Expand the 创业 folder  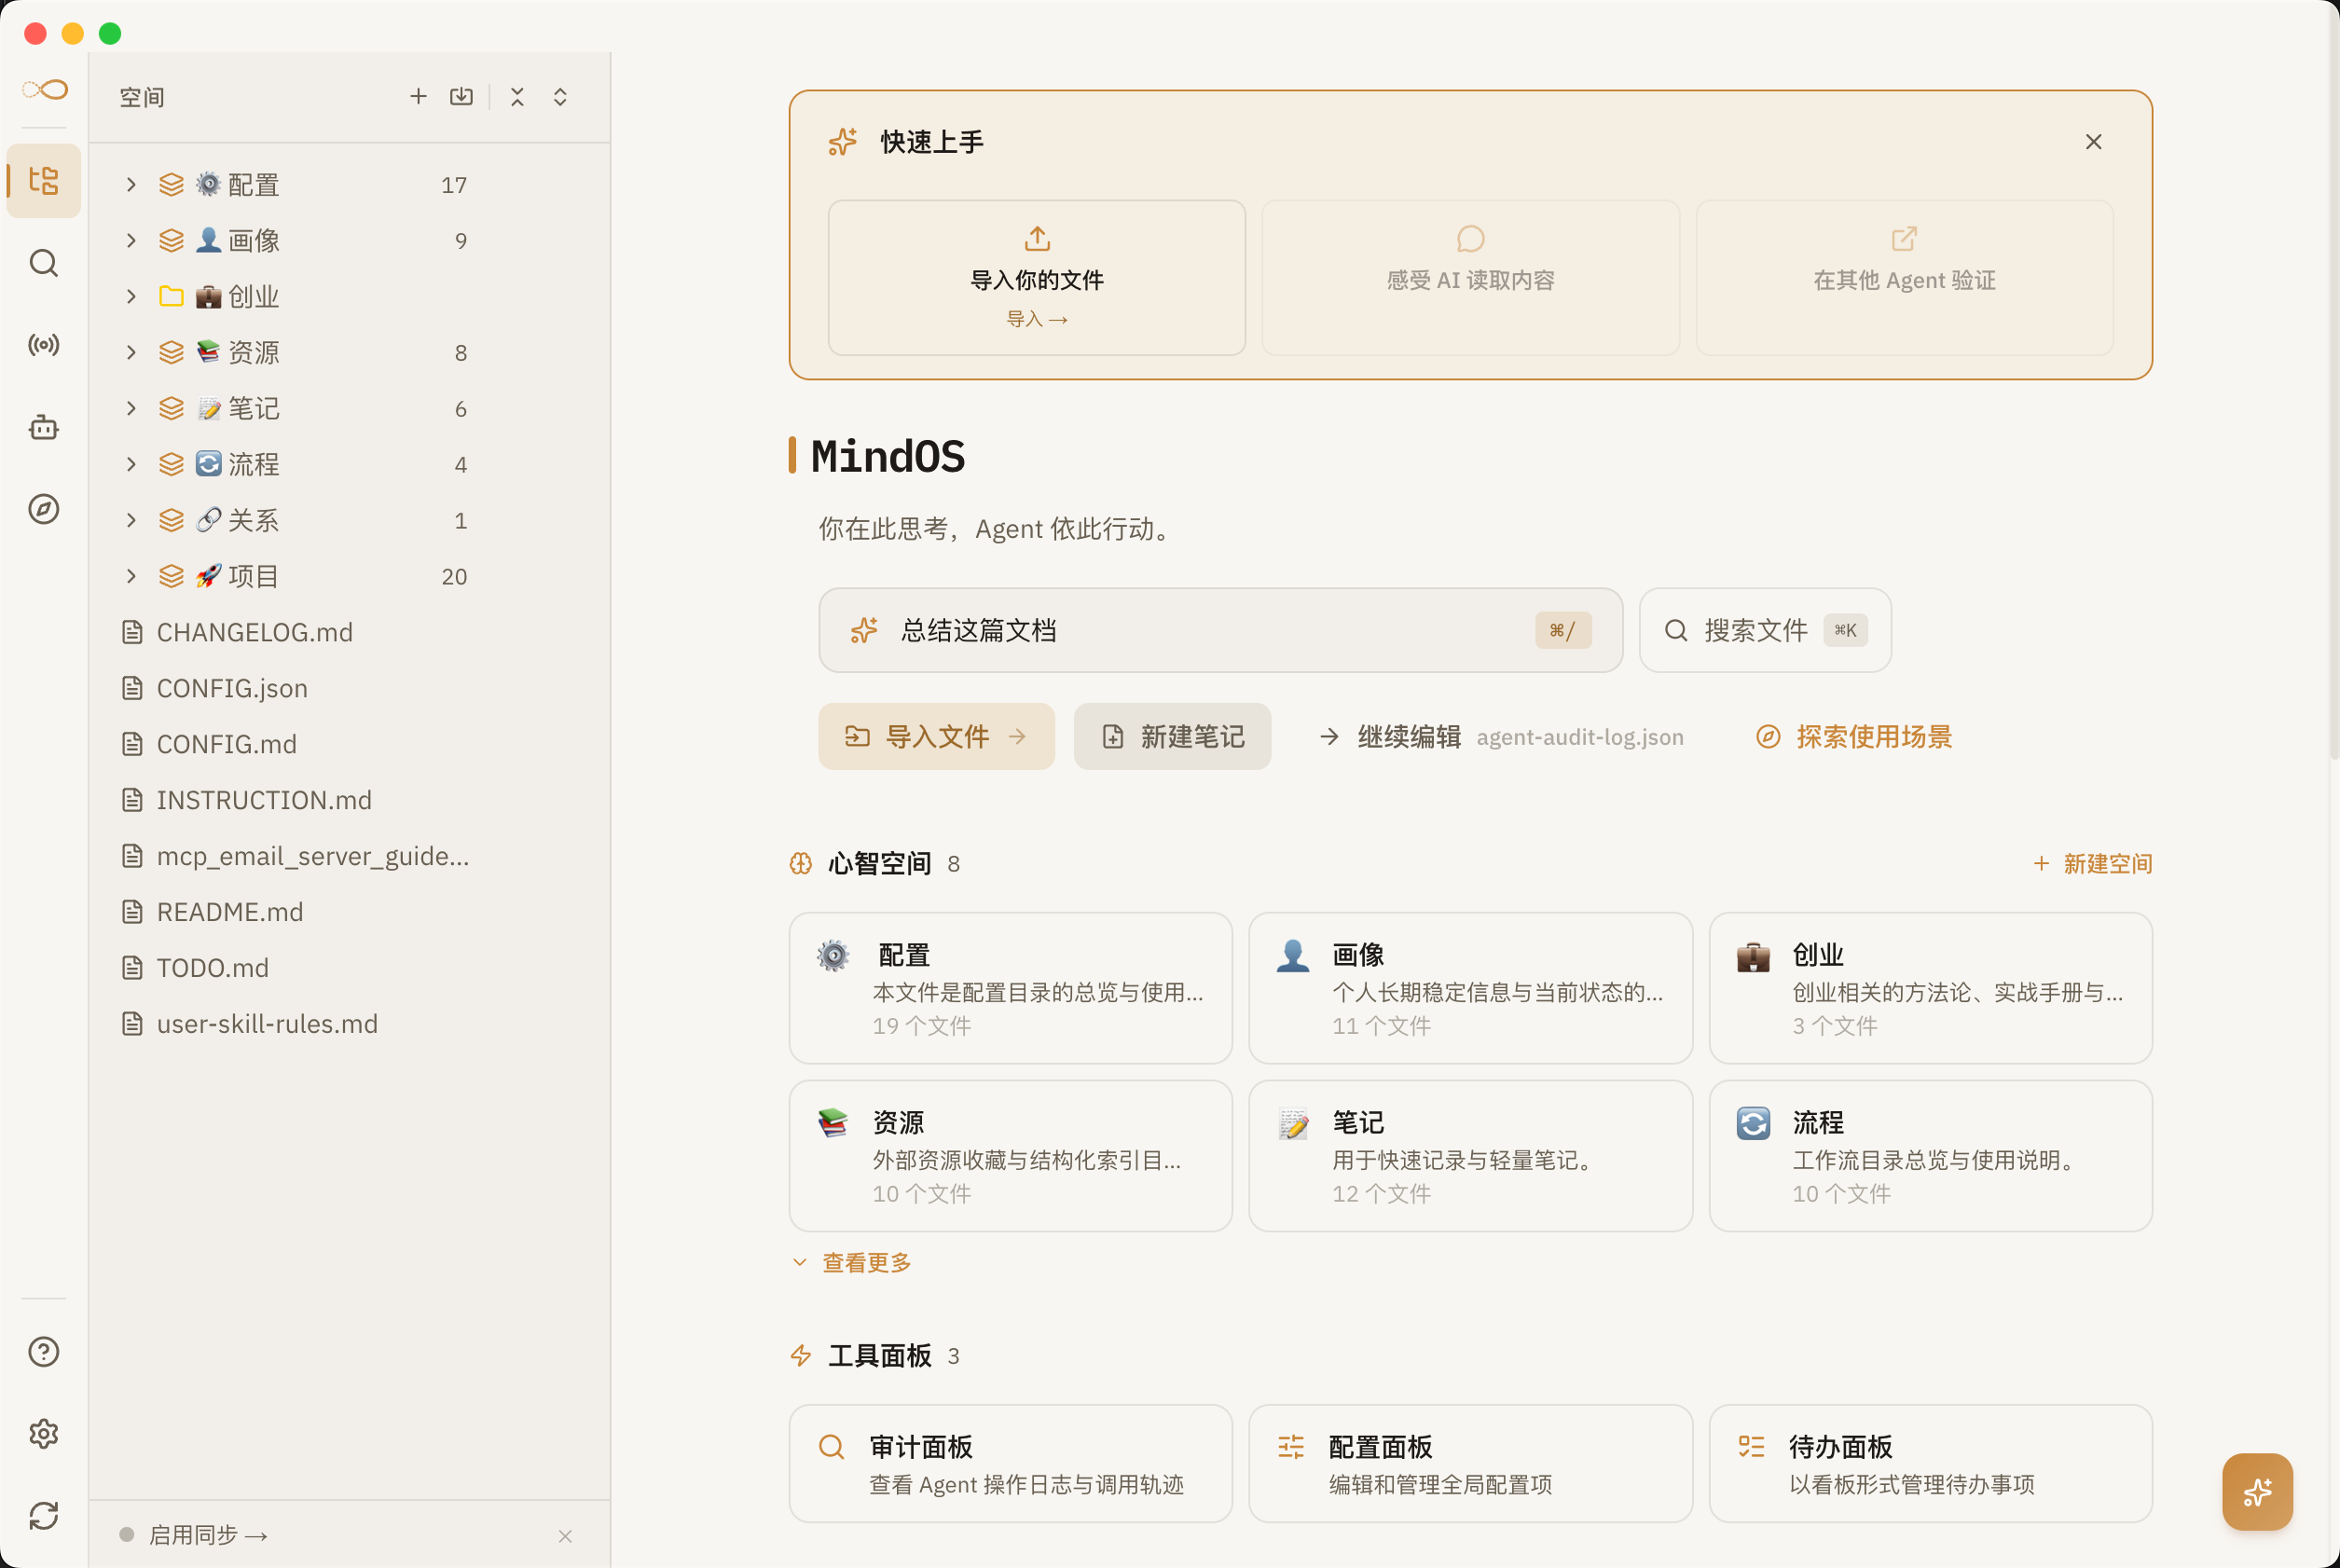click(131, 297)
